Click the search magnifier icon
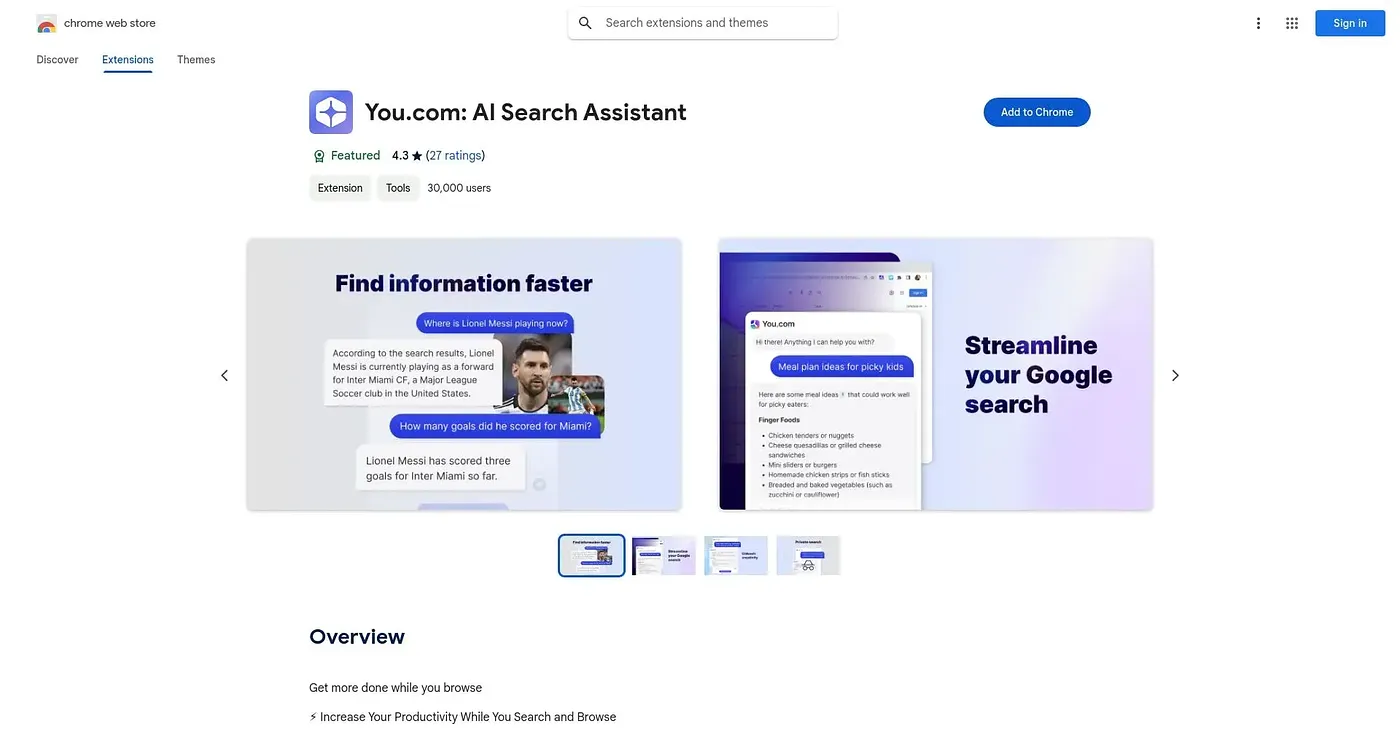 (x=586, y=23)
